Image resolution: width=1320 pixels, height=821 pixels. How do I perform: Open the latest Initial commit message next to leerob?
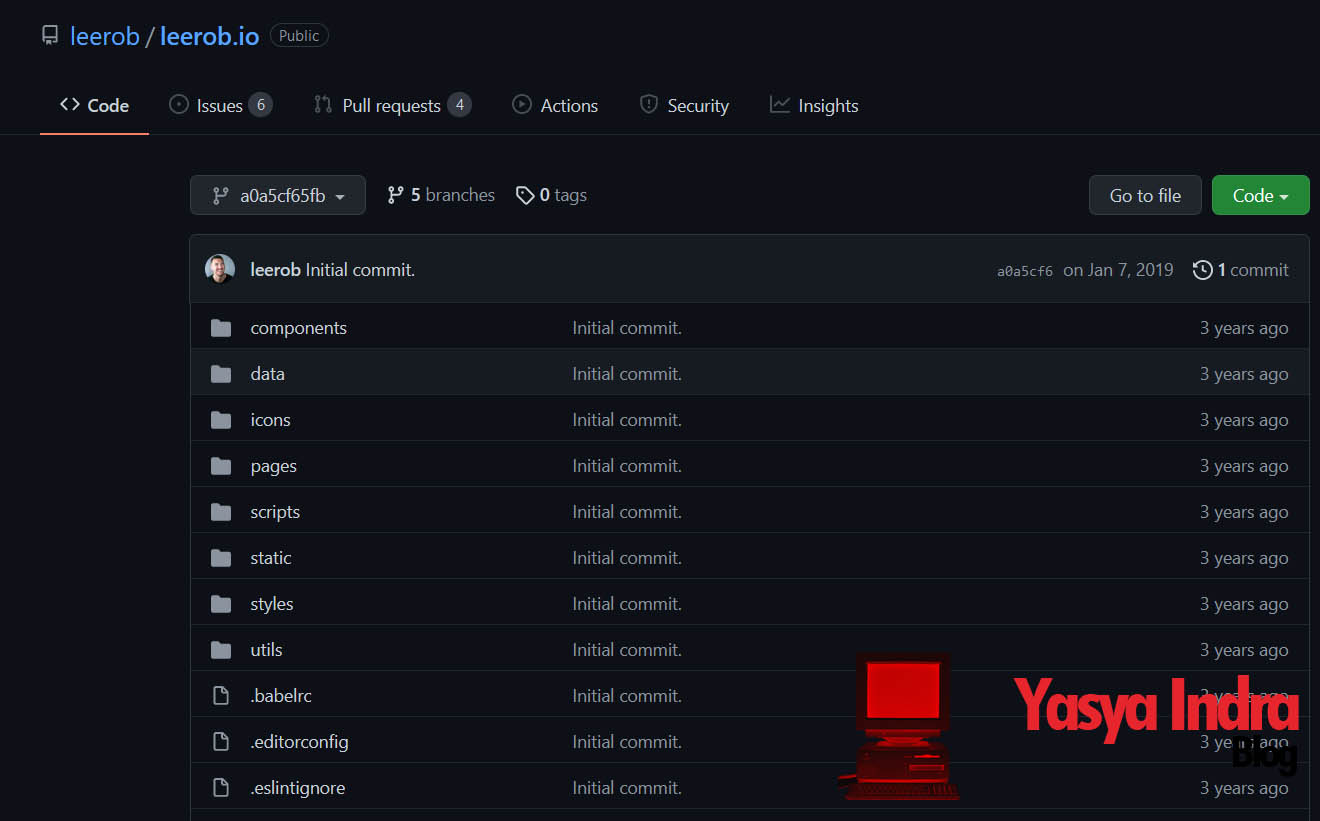[360, 270]
